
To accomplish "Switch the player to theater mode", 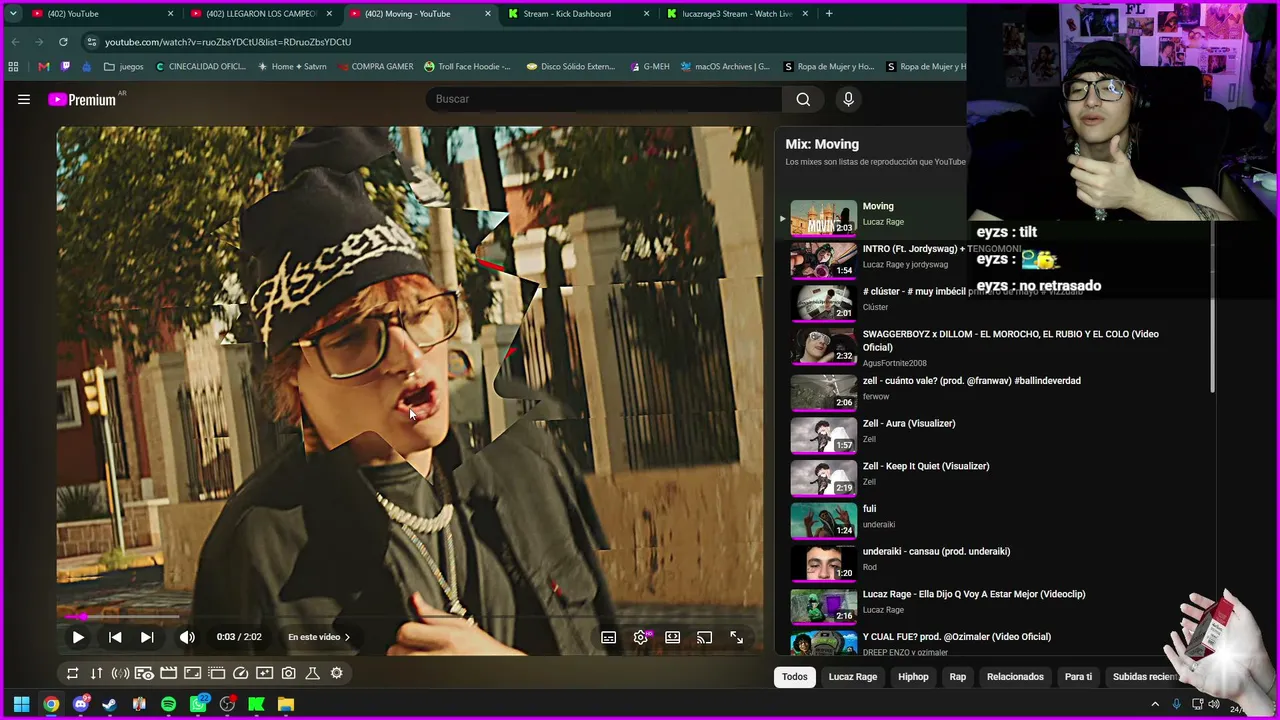I will 673,637.
